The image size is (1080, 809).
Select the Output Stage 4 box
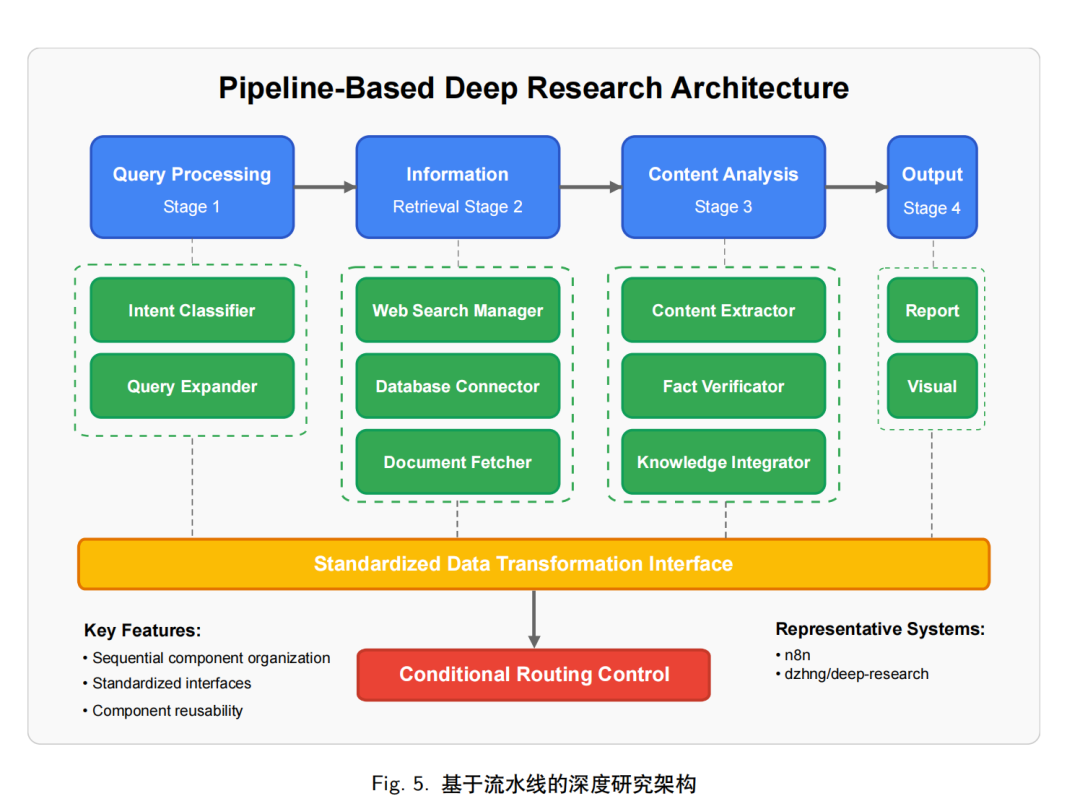(x=932, y=187)
